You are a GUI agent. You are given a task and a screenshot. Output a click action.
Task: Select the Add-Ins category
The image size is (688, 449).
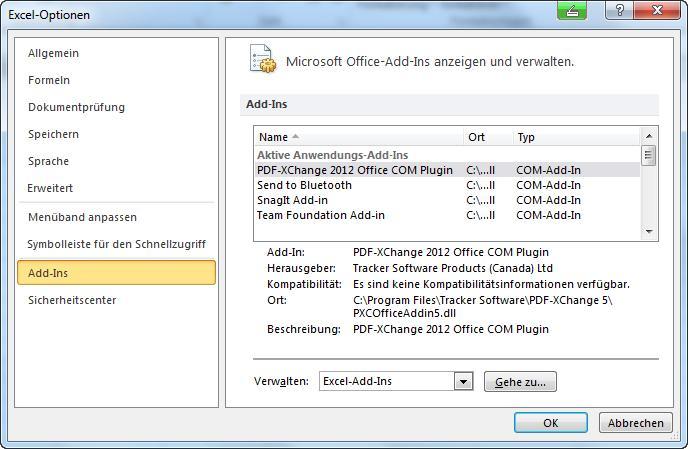116,273
